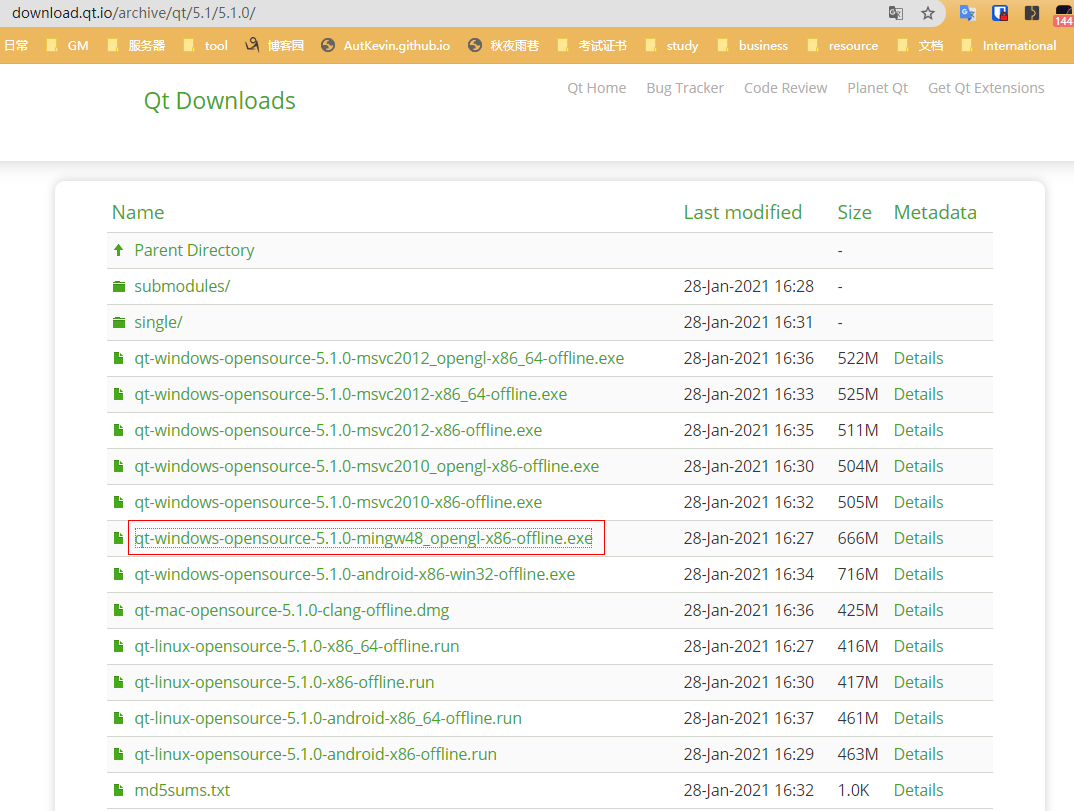Open Details for the 425M dmg file
Screen dimensions: 1074x811
(919, 610)
